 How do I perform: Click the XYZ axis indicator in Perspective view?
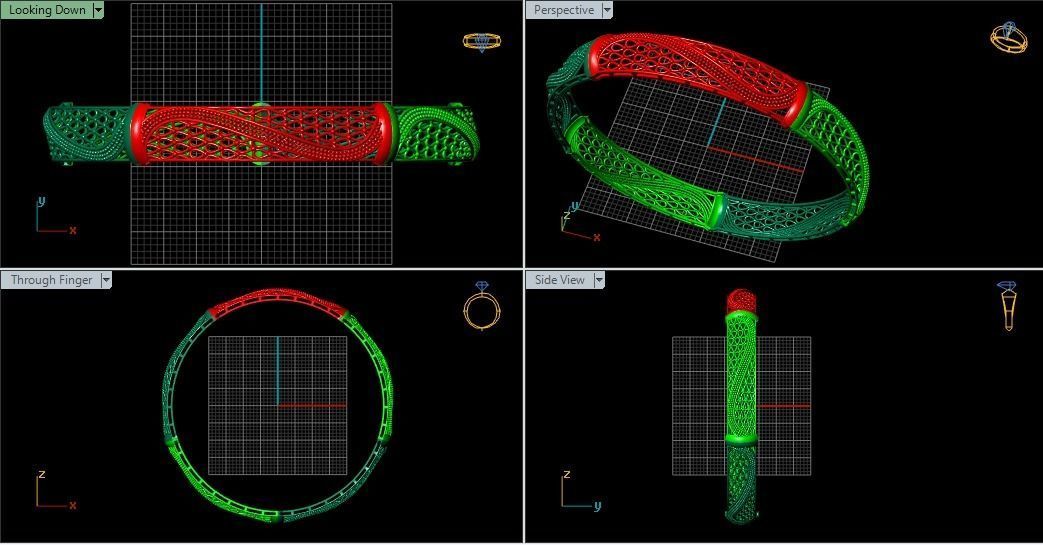581,223
